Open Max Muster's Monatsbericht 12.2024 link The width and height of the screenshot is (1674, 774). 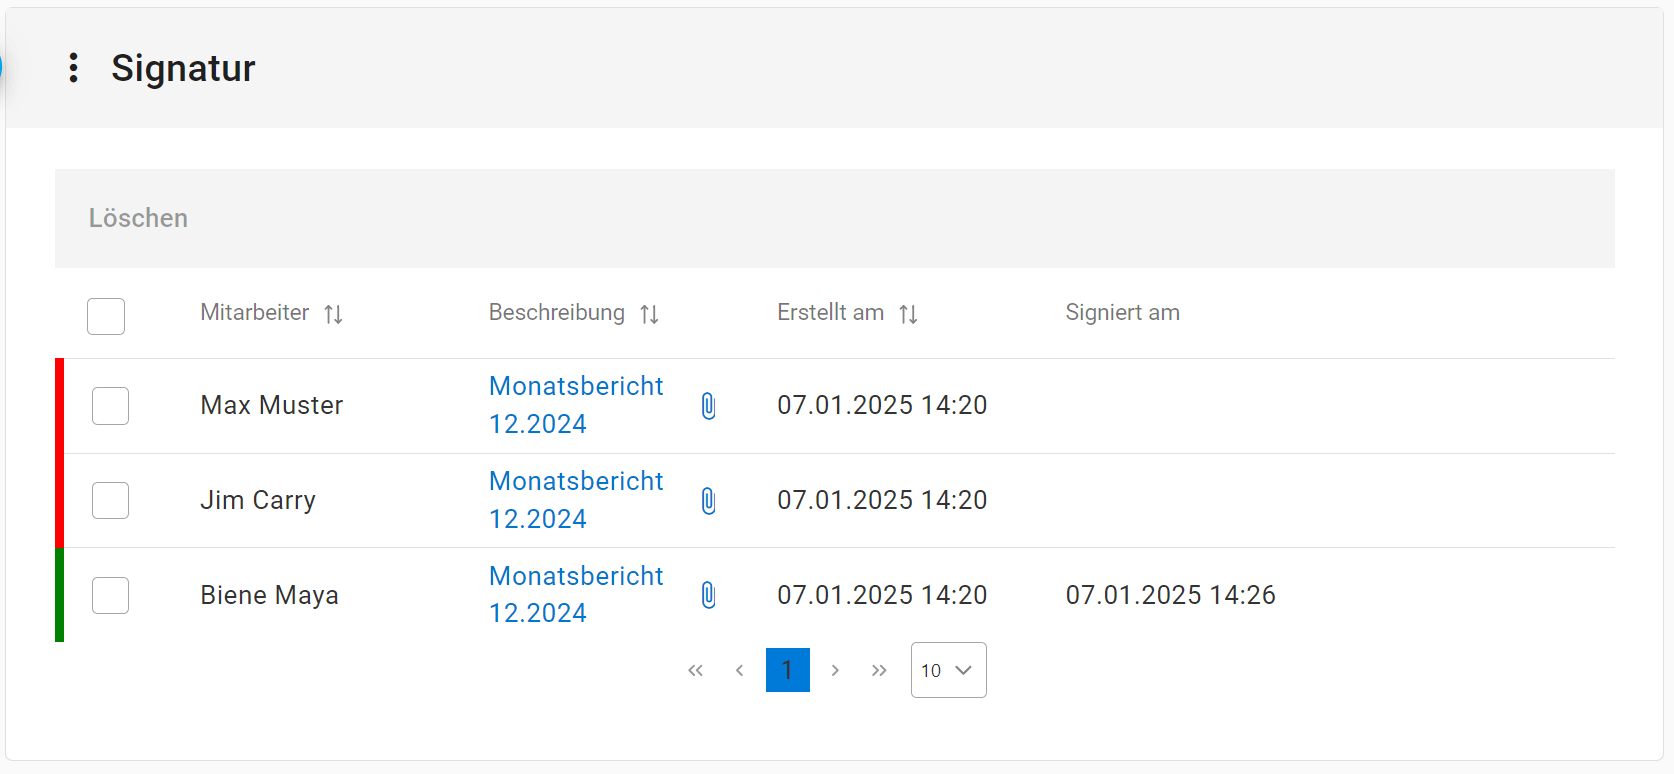(575, 404)
